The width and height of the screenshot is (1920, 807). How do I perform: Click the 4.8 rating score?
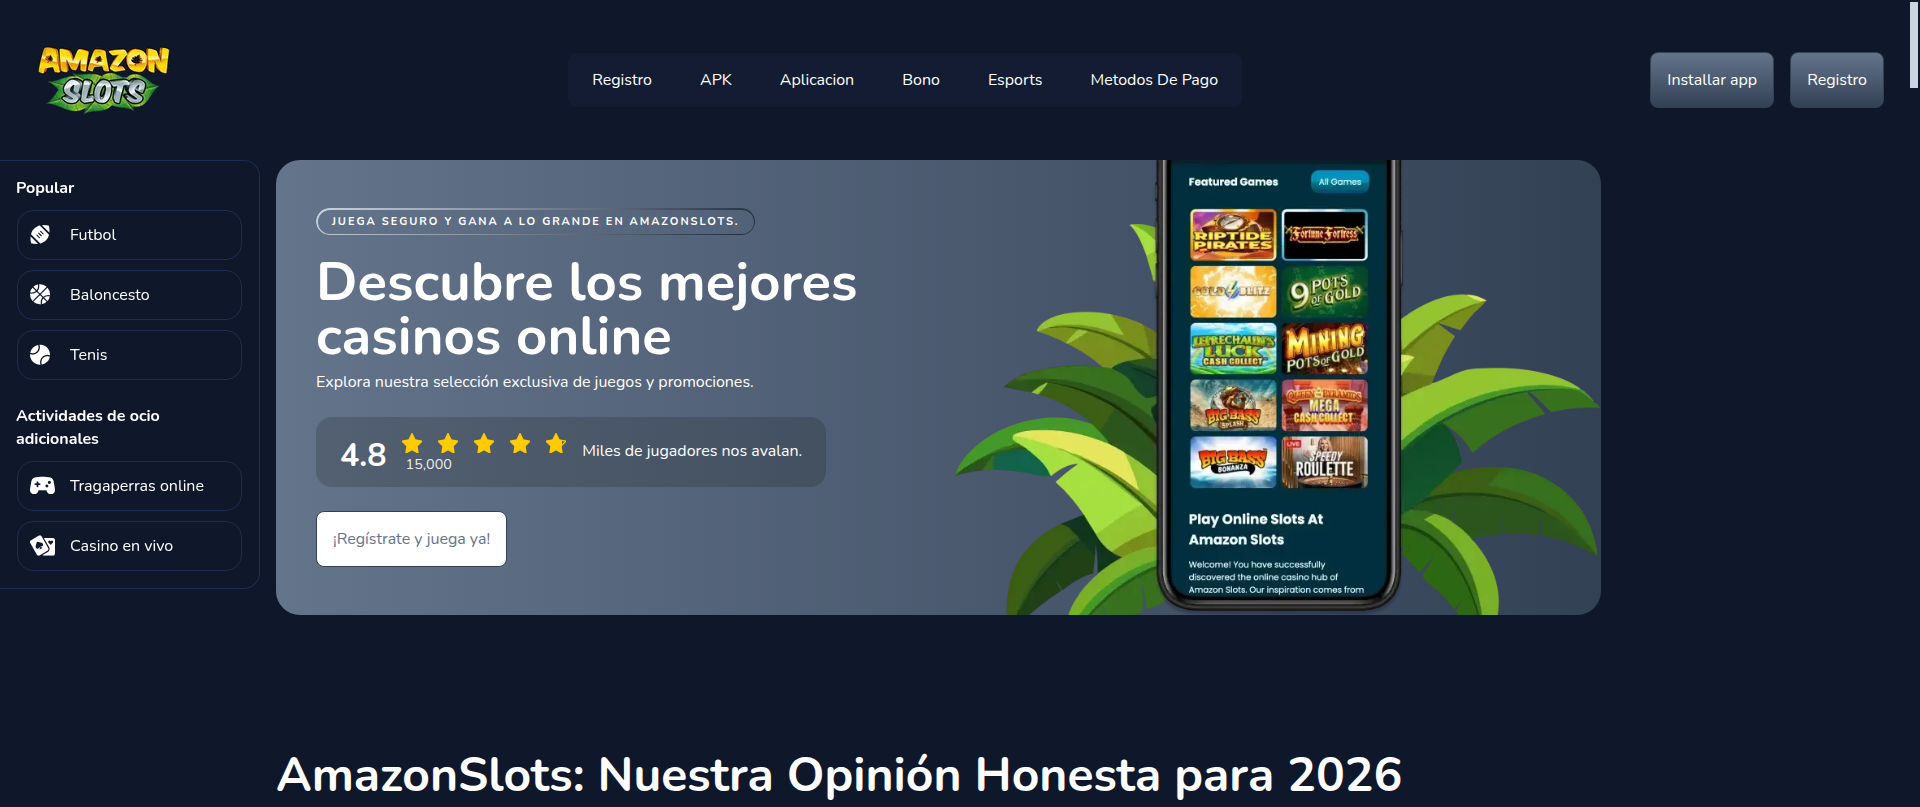tap(363, 455)
